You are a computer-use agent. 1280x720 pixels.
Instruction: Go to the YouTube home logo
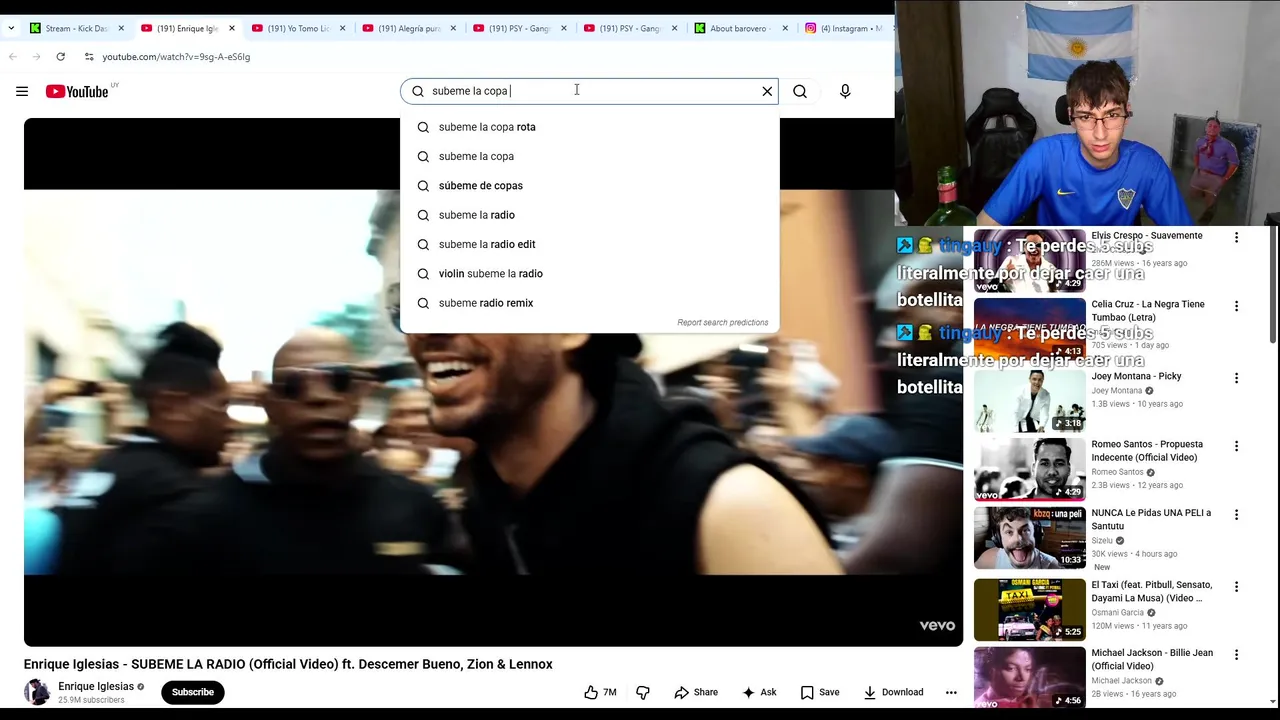77,91
